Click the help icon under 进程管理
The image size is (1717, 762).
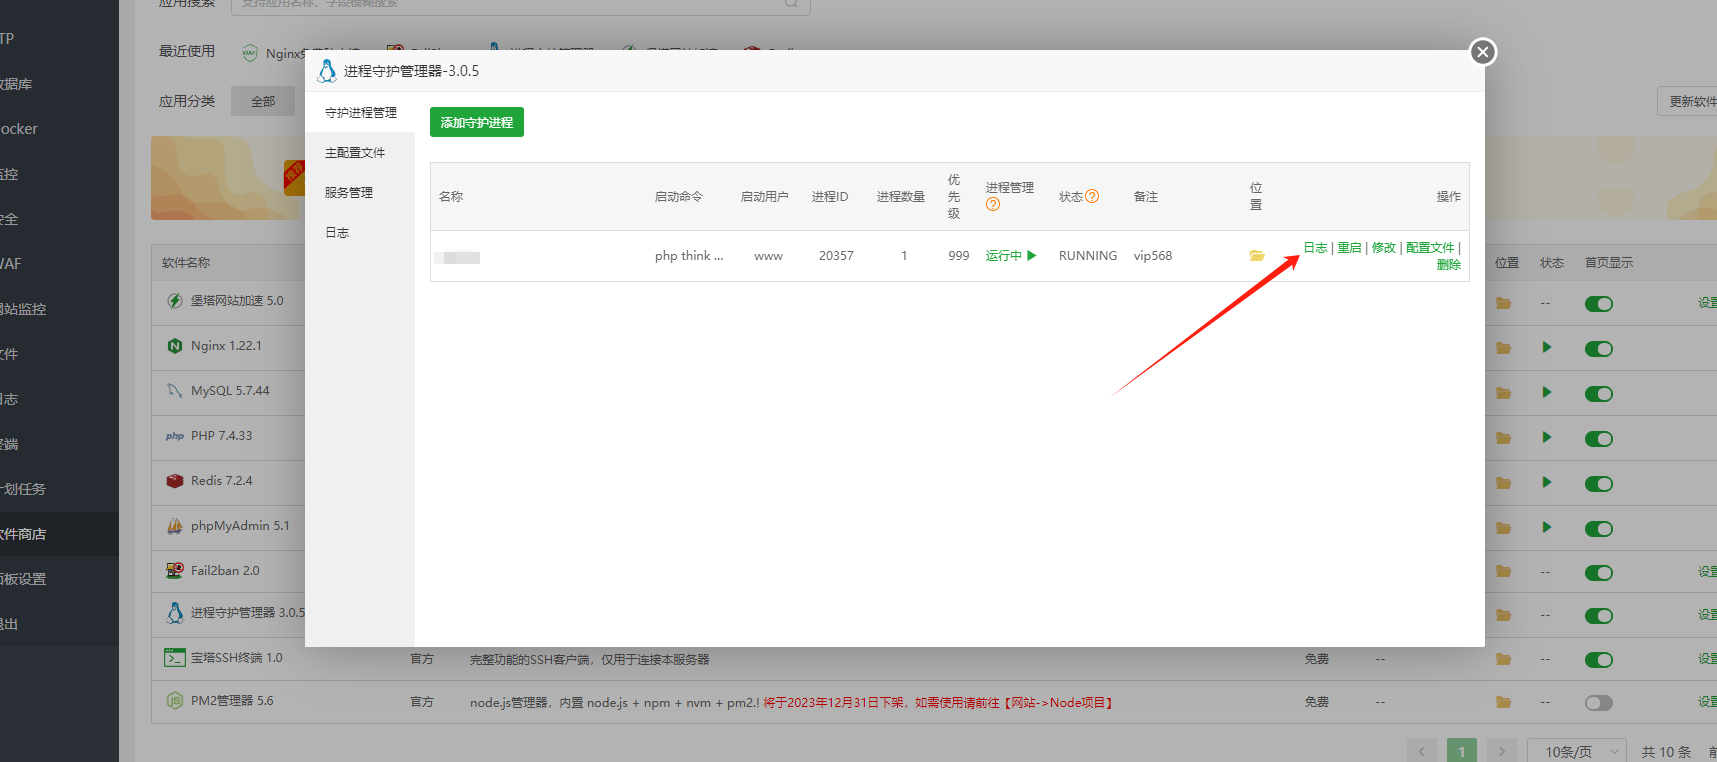pyautogui.click(x=992, y=205)
